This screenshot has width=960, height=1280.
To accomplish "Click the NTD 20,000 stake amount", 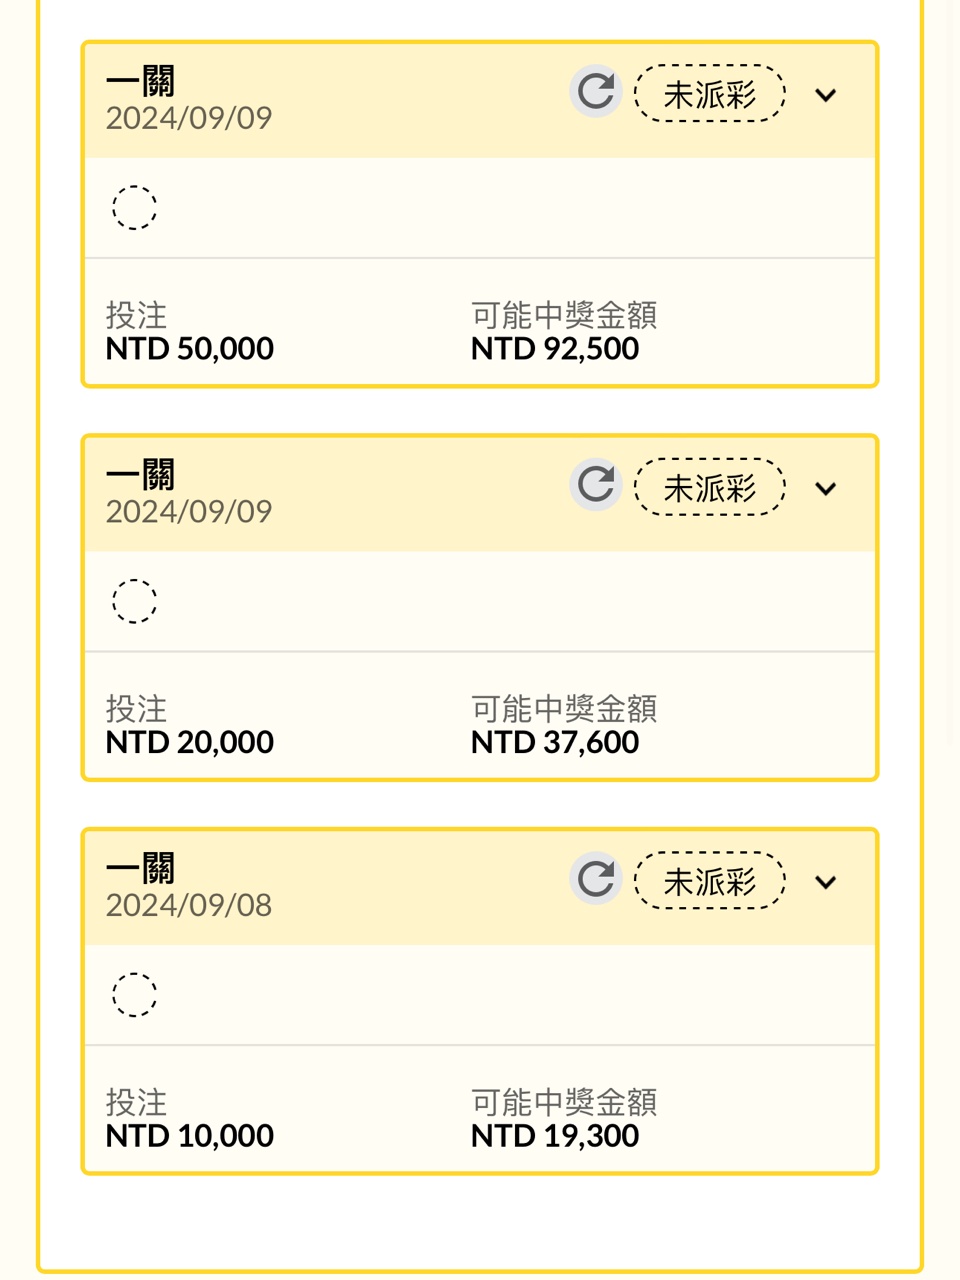I will tap(190, 743).
